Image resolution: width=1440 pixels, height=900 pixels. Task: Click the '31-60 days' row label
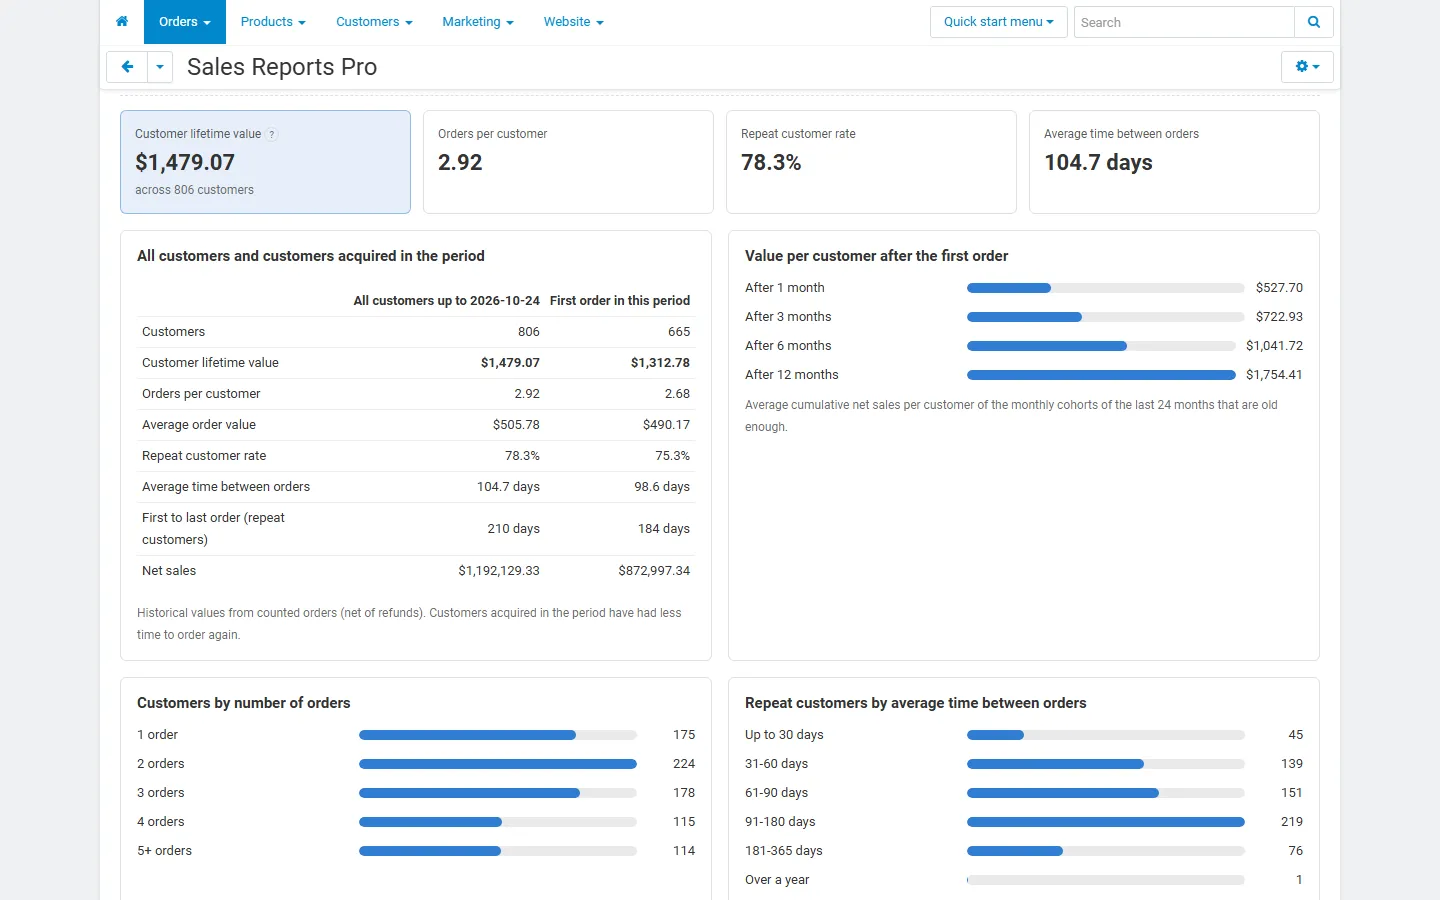tap(777, 764)
